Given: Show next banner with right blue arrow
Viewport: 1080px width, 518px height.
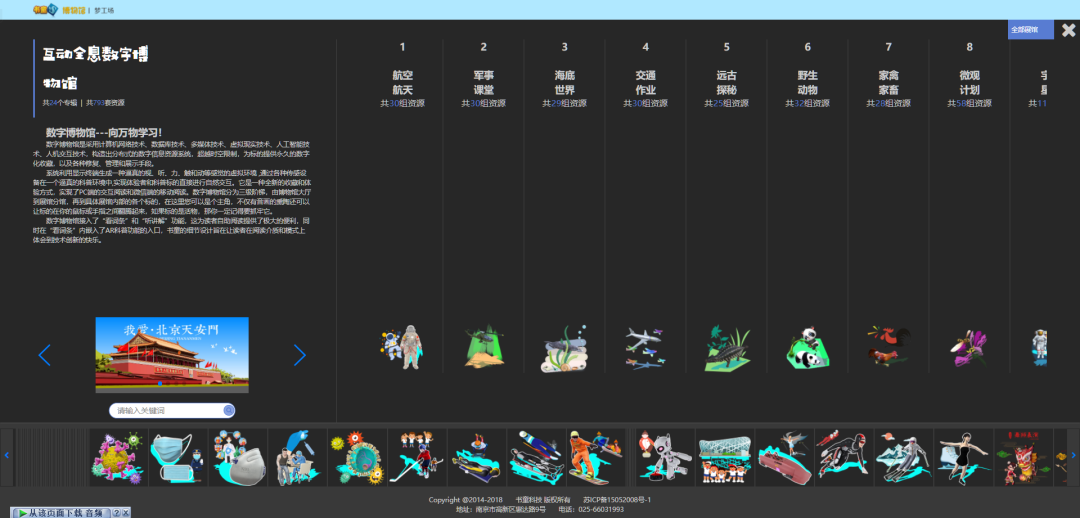Looking at the screenshot, I should [x=300, y=355].
